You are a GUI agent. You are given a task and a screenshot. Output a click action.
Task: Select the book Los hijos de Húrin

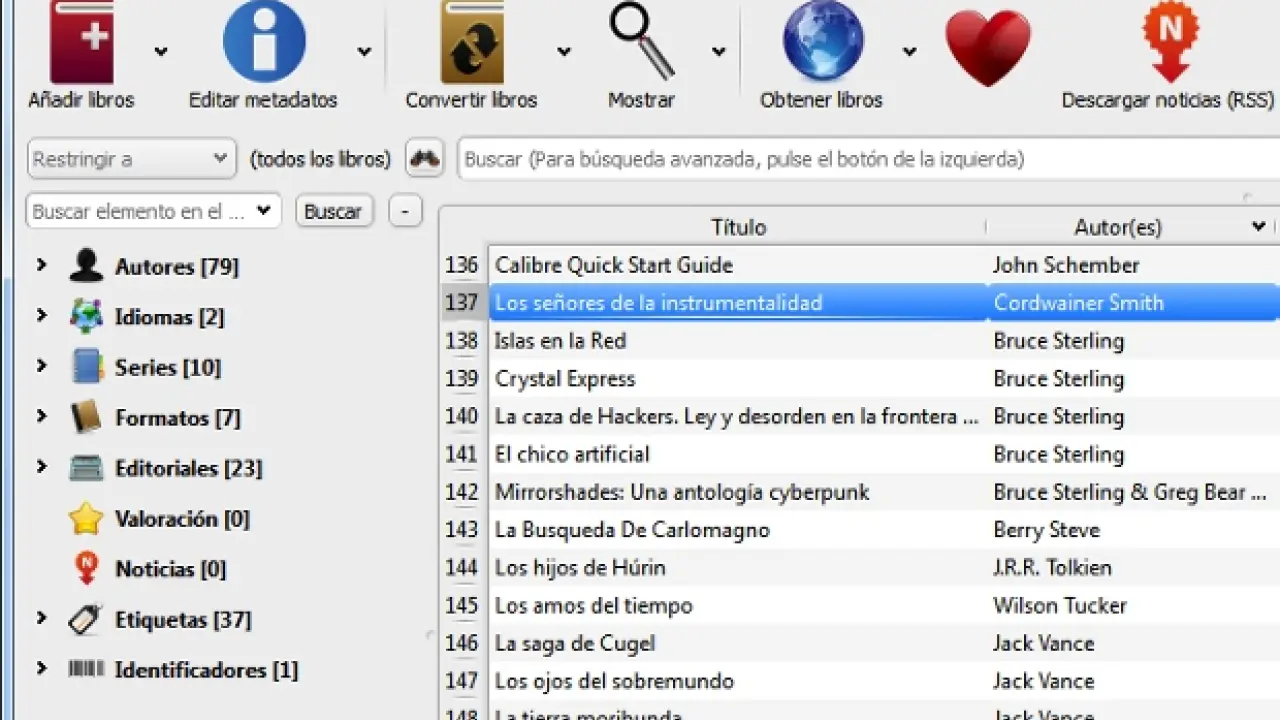pos(579,568)
